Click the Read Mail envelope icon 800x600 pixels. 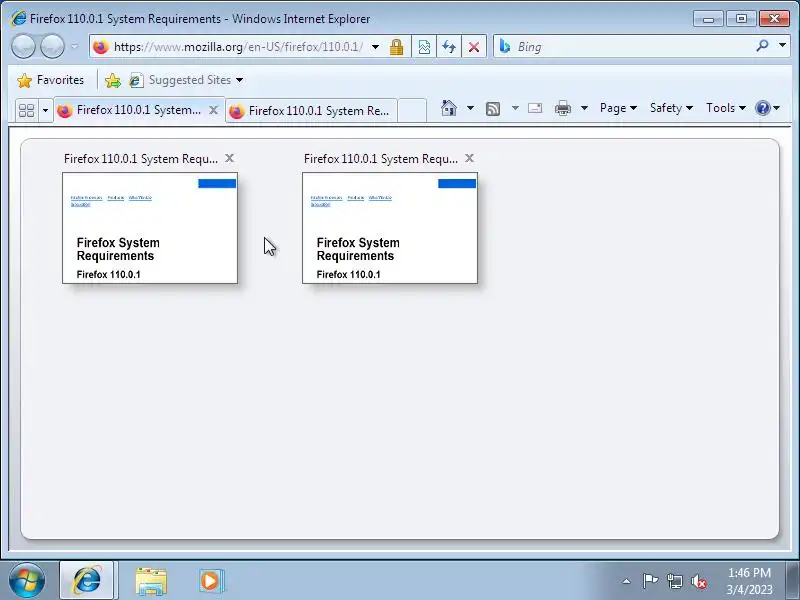(x=535, y=108)
